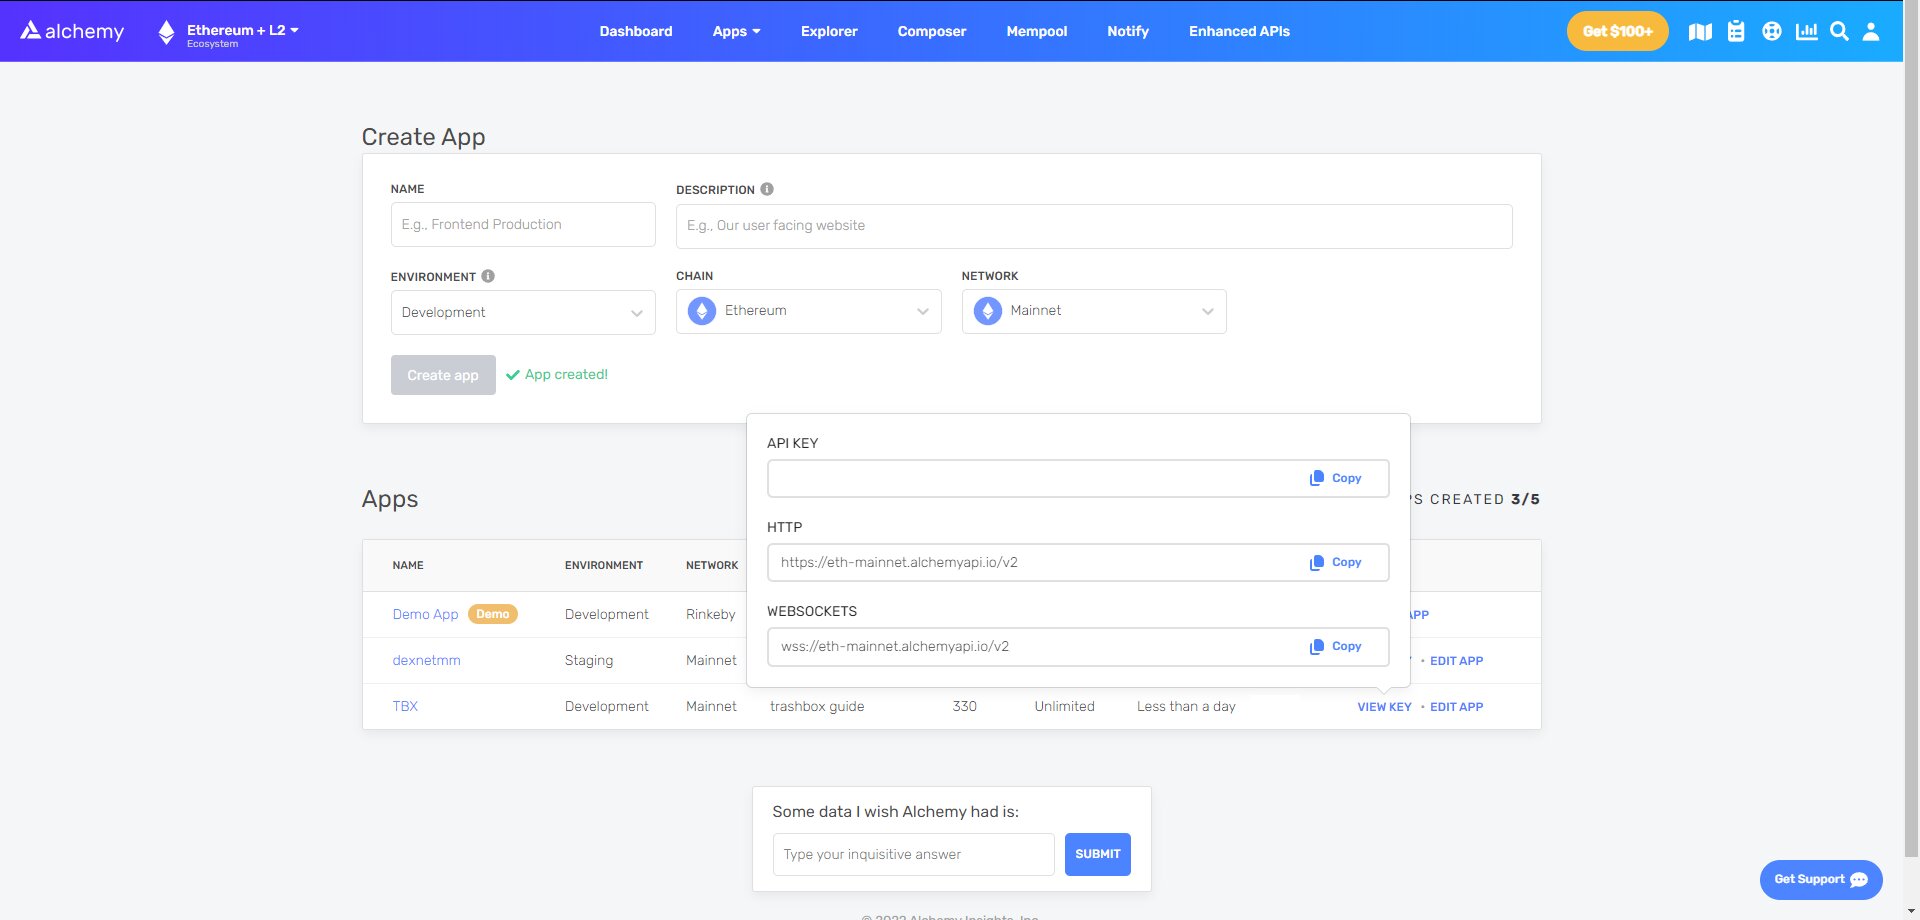Open the TBX app link
The image size is (1920, 920).
coord(405,706)
